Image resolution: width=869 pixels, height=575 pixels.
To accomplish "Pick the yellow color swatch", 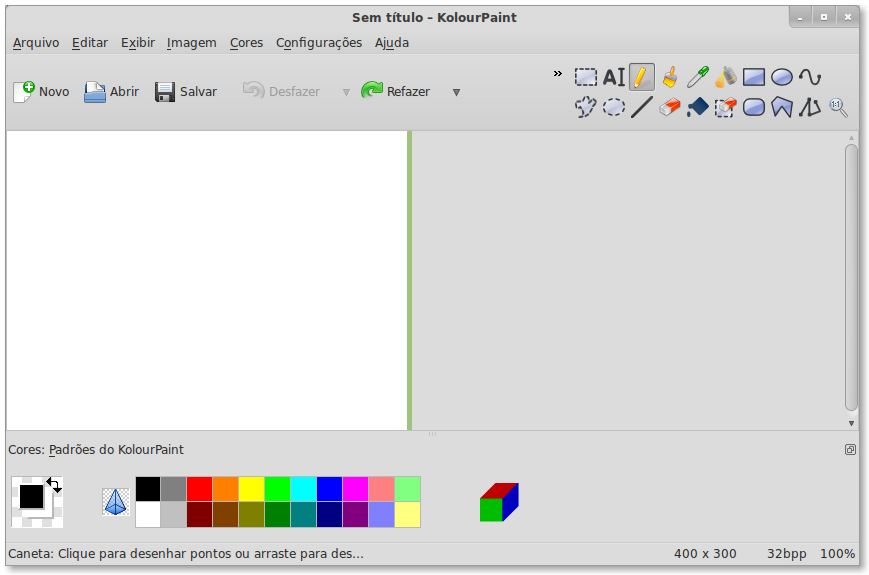I will point(251,489).
